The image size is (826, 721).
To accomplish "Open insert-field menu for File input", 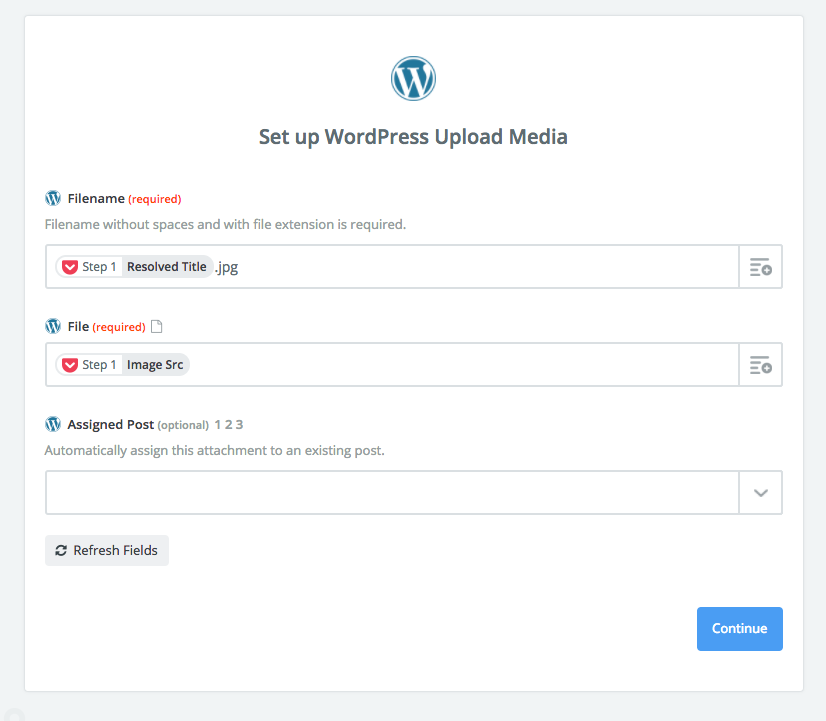I will point(761,364).
